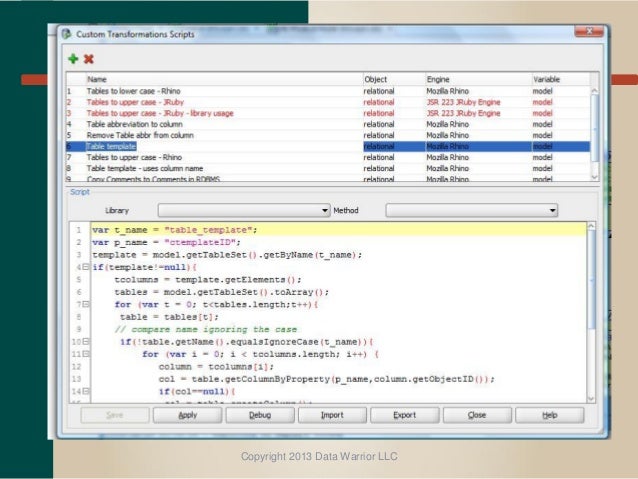The width and height of the screenshot is (638, 479).
Task: Click the script list scrollbar thumb
Action: 594,128
